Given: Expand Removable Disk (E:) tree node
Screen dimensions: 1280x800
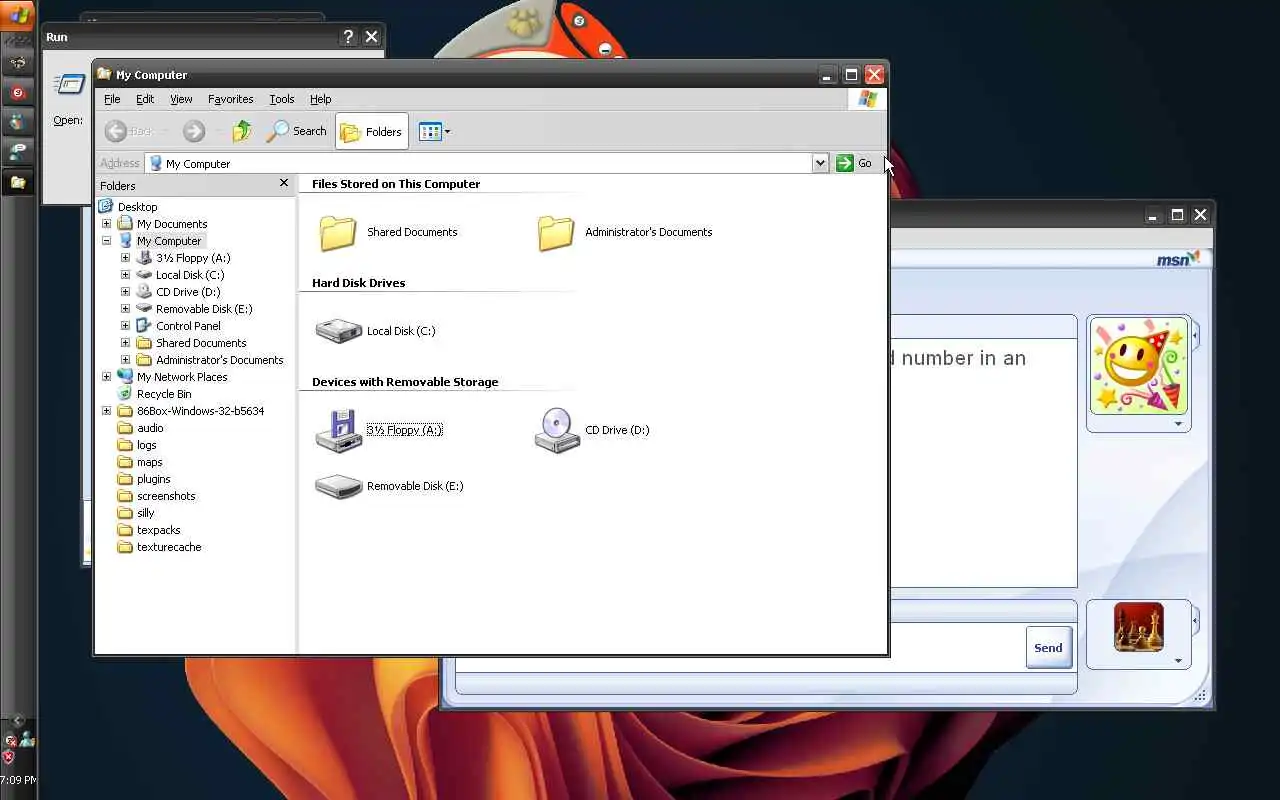Looking at the screenshot, I should tap(125, 309).
